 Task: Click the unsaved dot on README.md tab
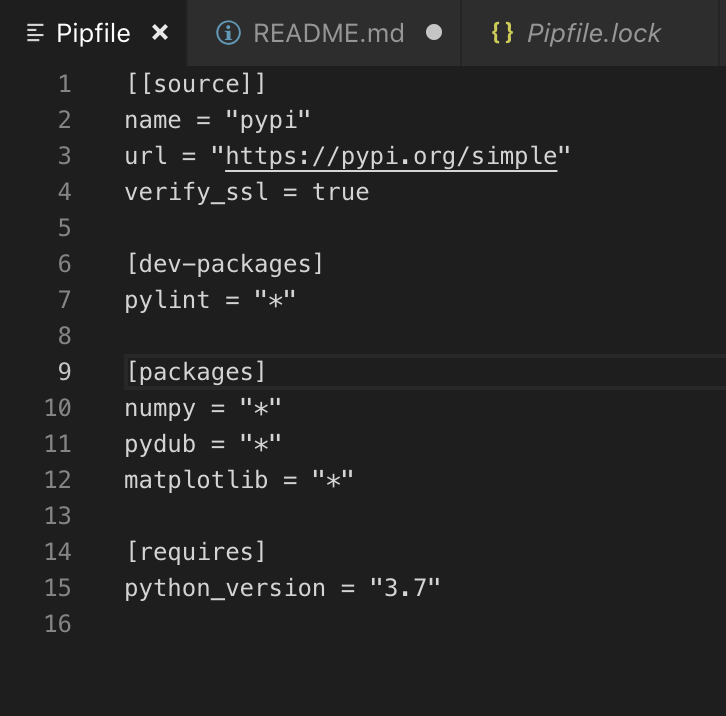[434, 33]
